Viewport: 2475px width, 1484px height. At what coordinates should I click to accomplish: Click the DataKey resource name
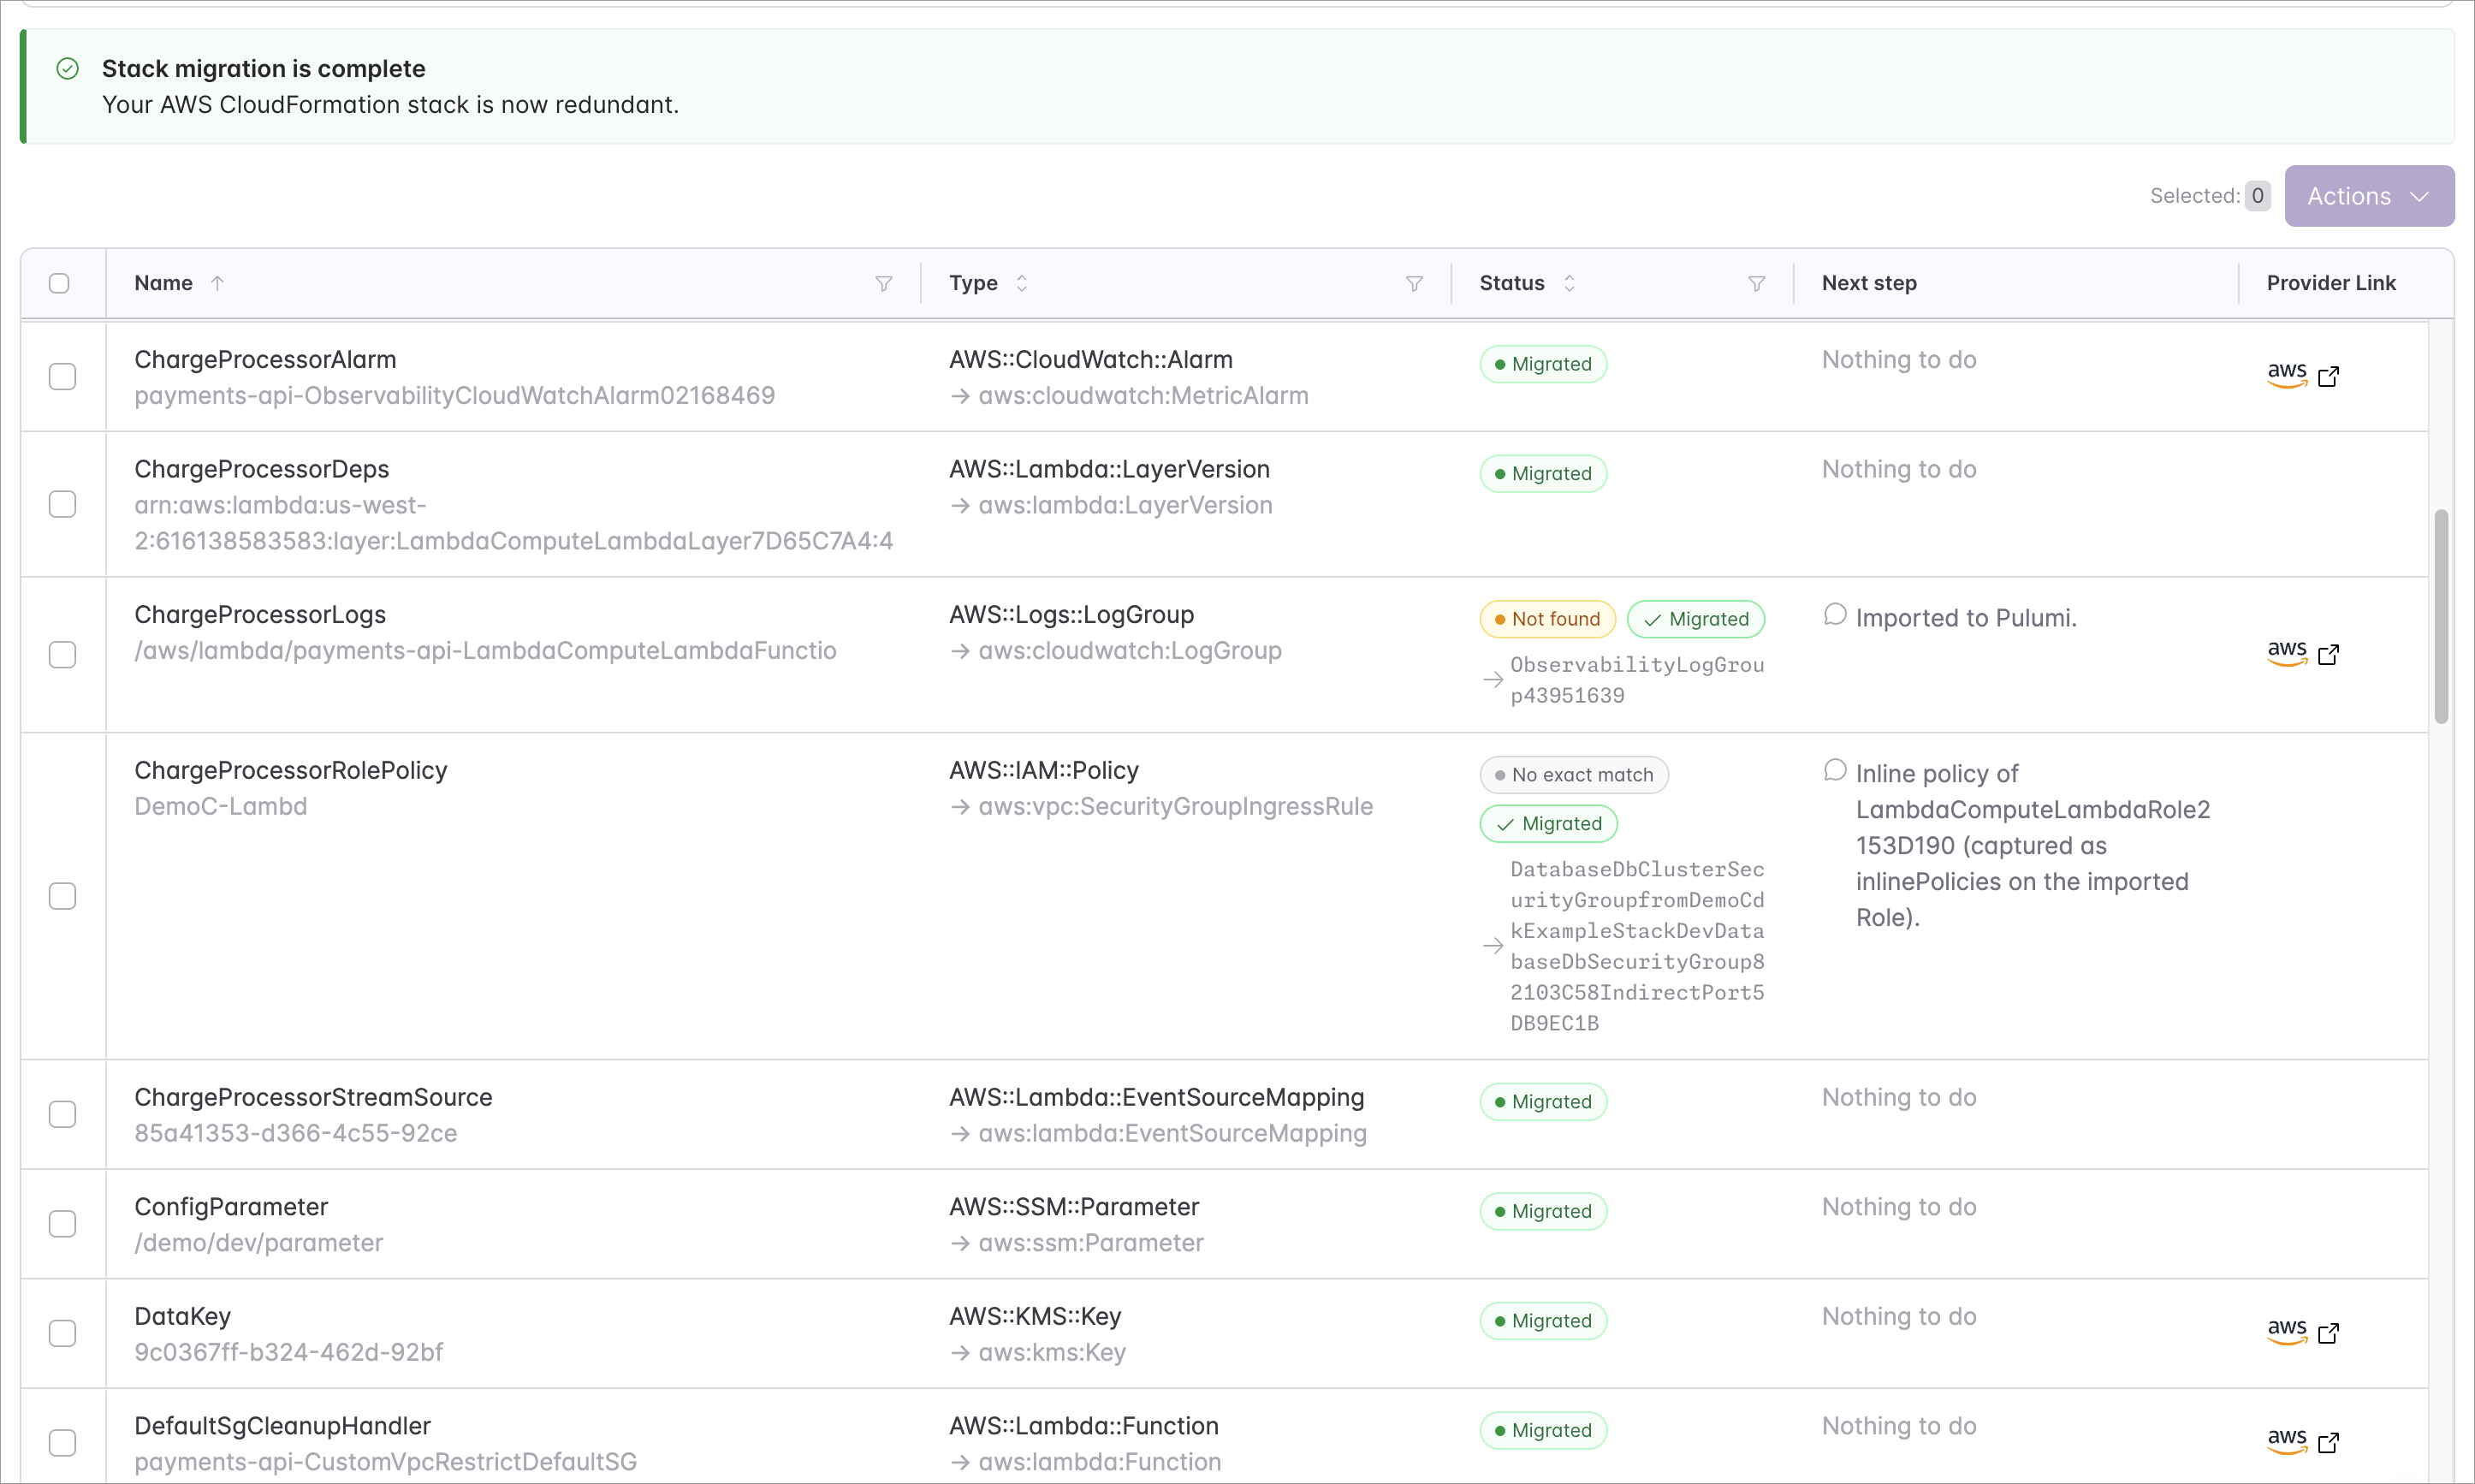coord(182,1316)
